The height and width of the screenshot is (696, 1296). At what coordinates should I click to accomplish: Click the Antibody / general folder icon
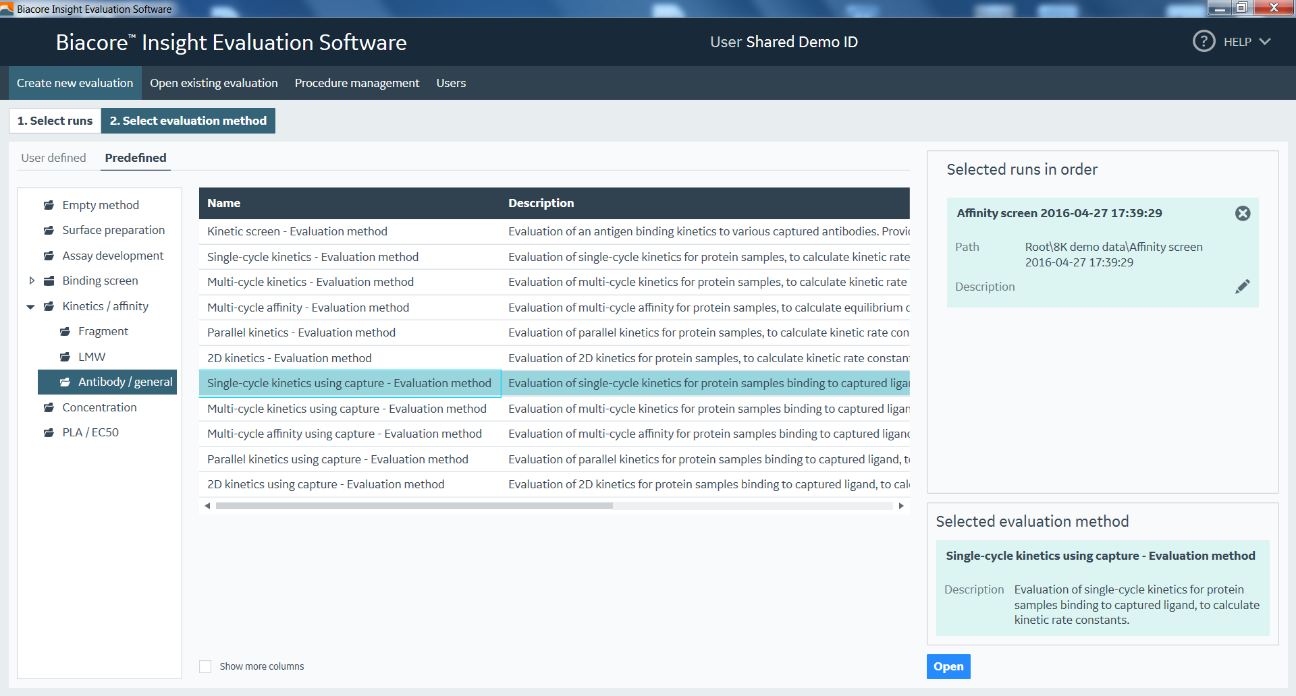tap(65, 382)
